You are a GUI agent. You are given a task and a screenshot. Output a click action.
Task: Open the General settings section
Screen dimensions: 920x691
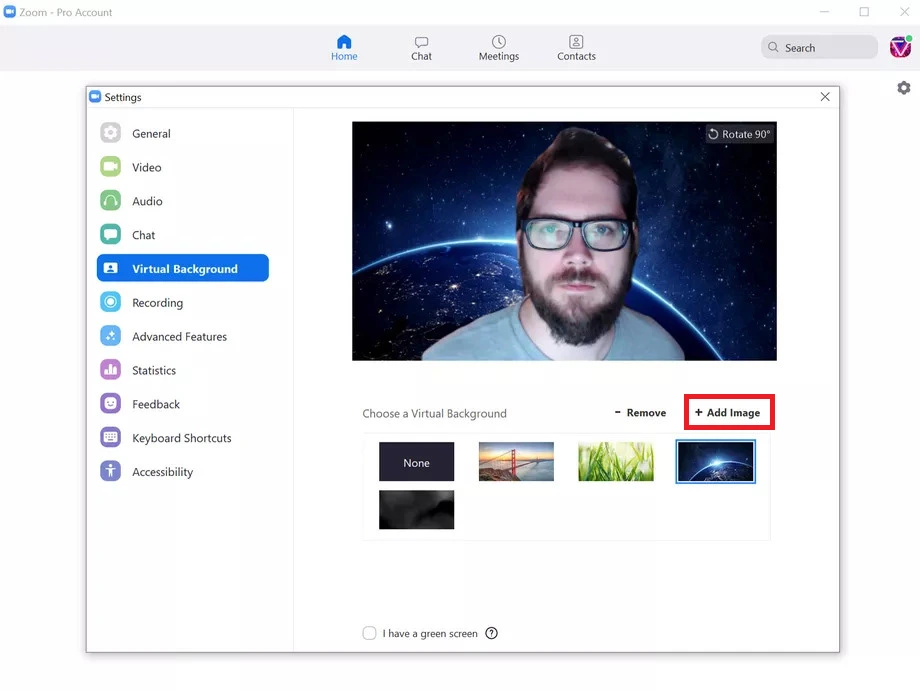[150, 133]
